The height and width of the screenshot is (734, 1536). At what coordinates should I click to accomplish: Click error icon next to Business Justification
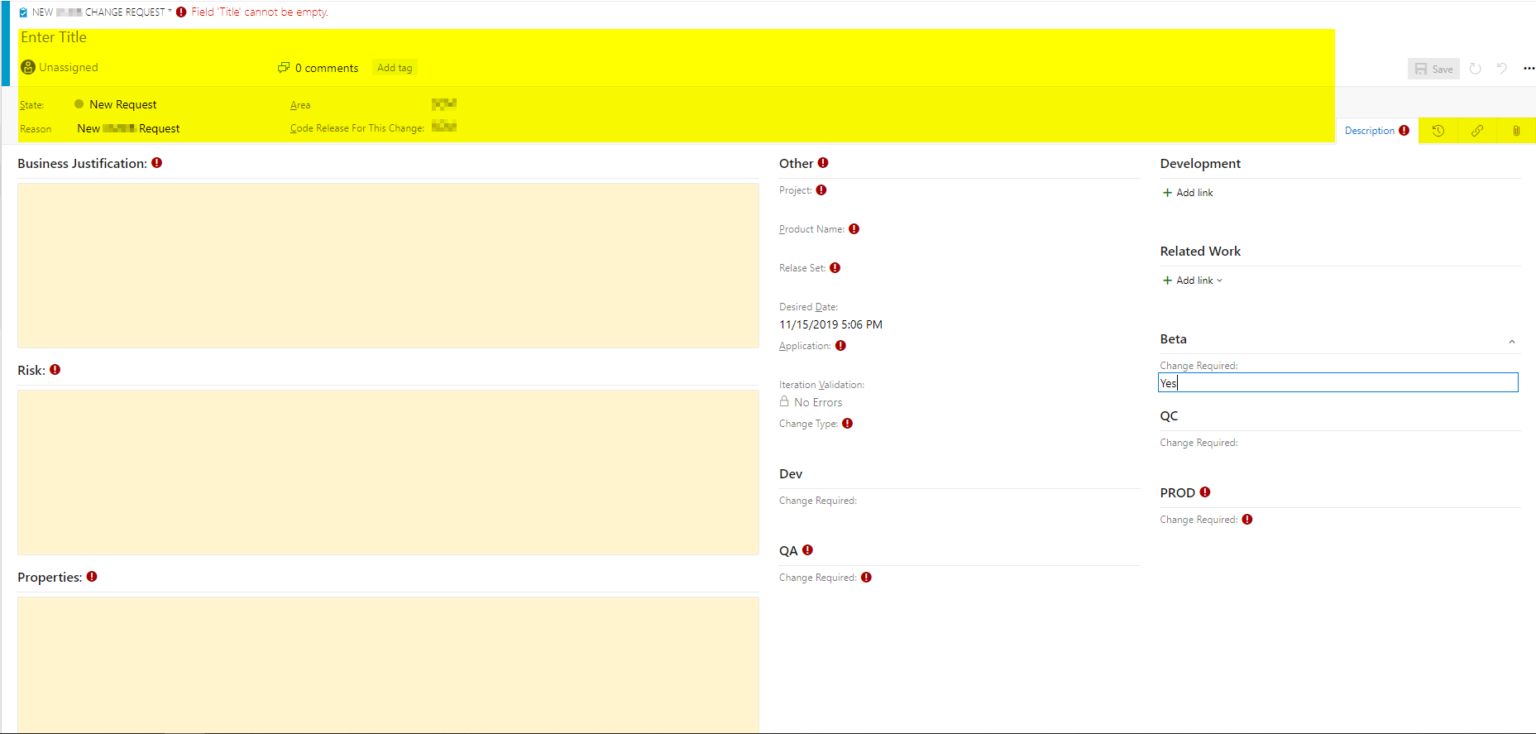pos(157,162)
